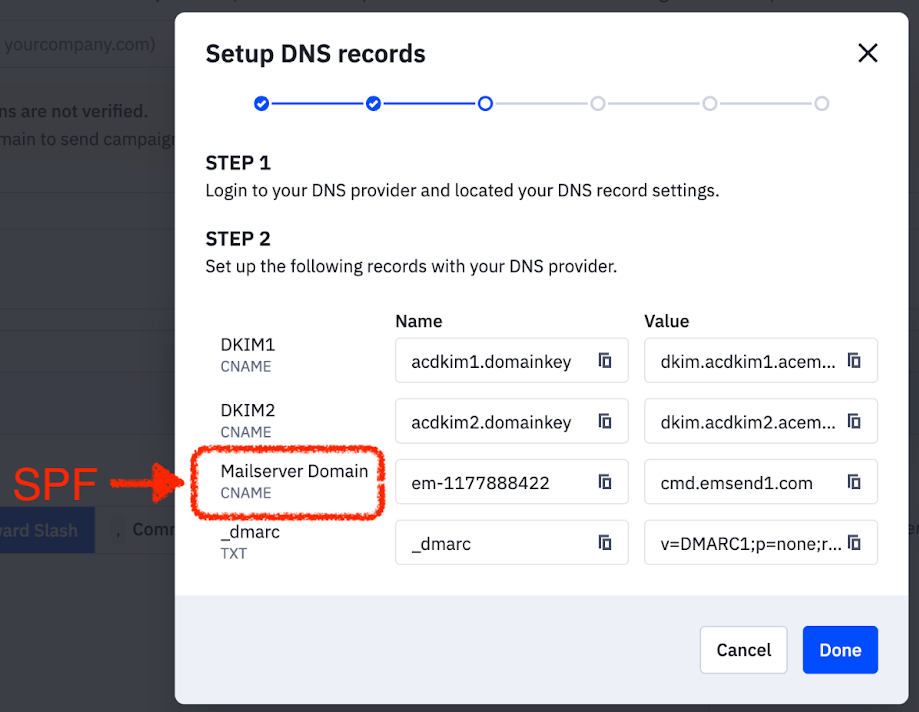This screenshot has height=712, width=919.
Task: Copy the cmd.emsend1.com value
Action: coord(853,482)
